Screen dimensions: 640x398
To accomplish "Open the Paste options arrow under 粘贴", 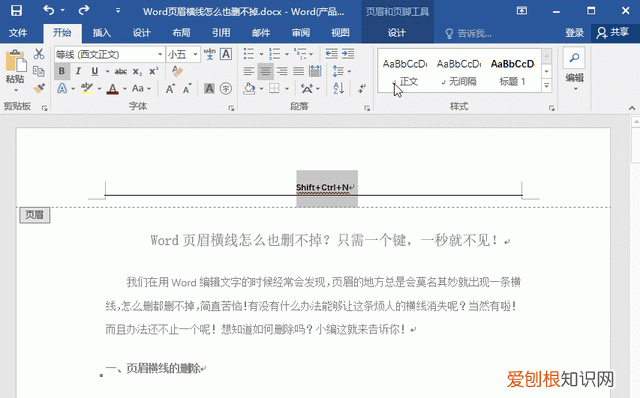I will point(16,90).
